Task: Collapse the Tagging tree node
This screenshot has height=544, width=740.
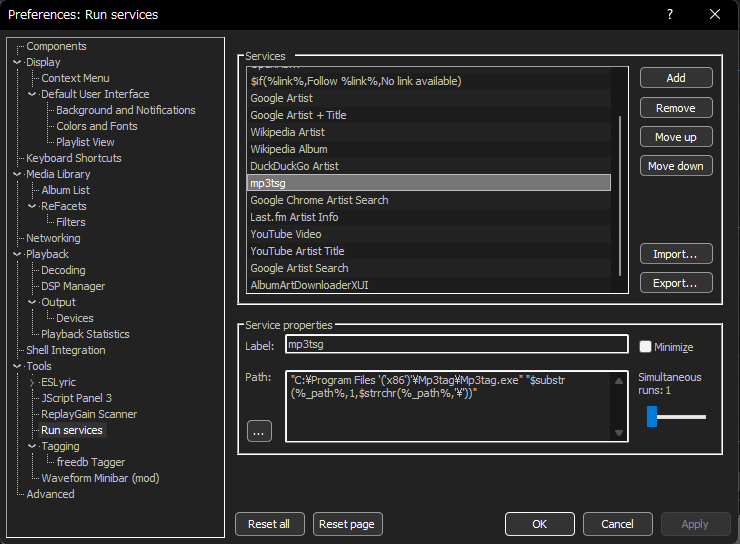Action: [x=32, y=446]
